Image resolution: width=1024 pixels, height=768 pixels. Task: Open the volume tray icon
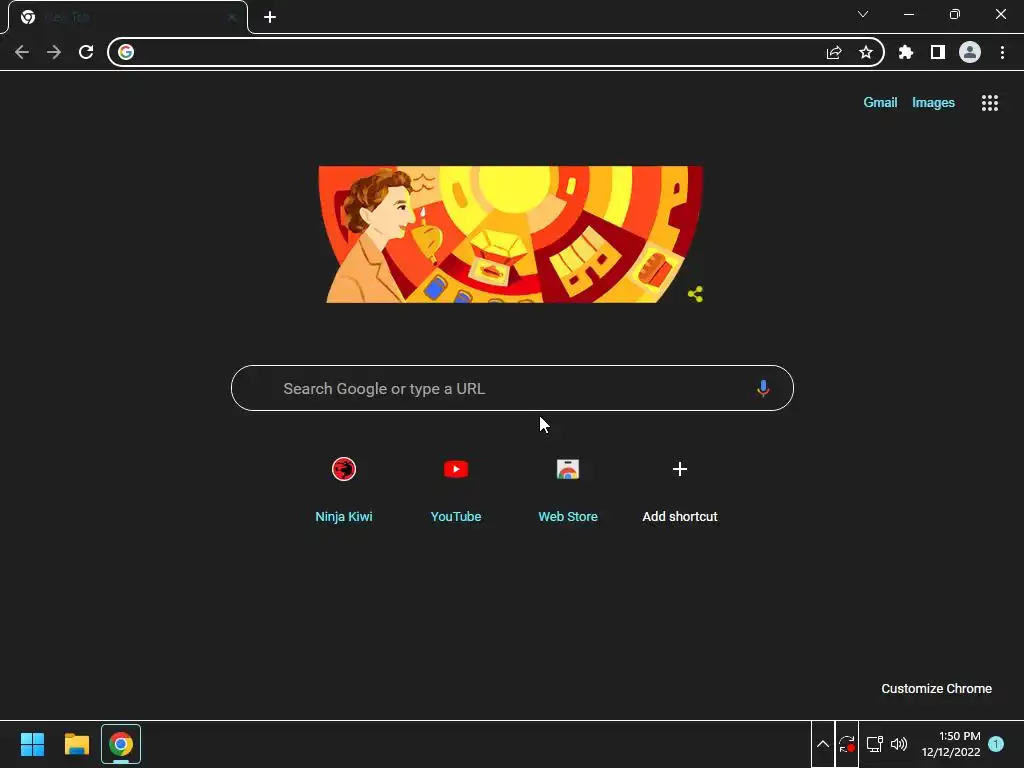coord(899,744)
